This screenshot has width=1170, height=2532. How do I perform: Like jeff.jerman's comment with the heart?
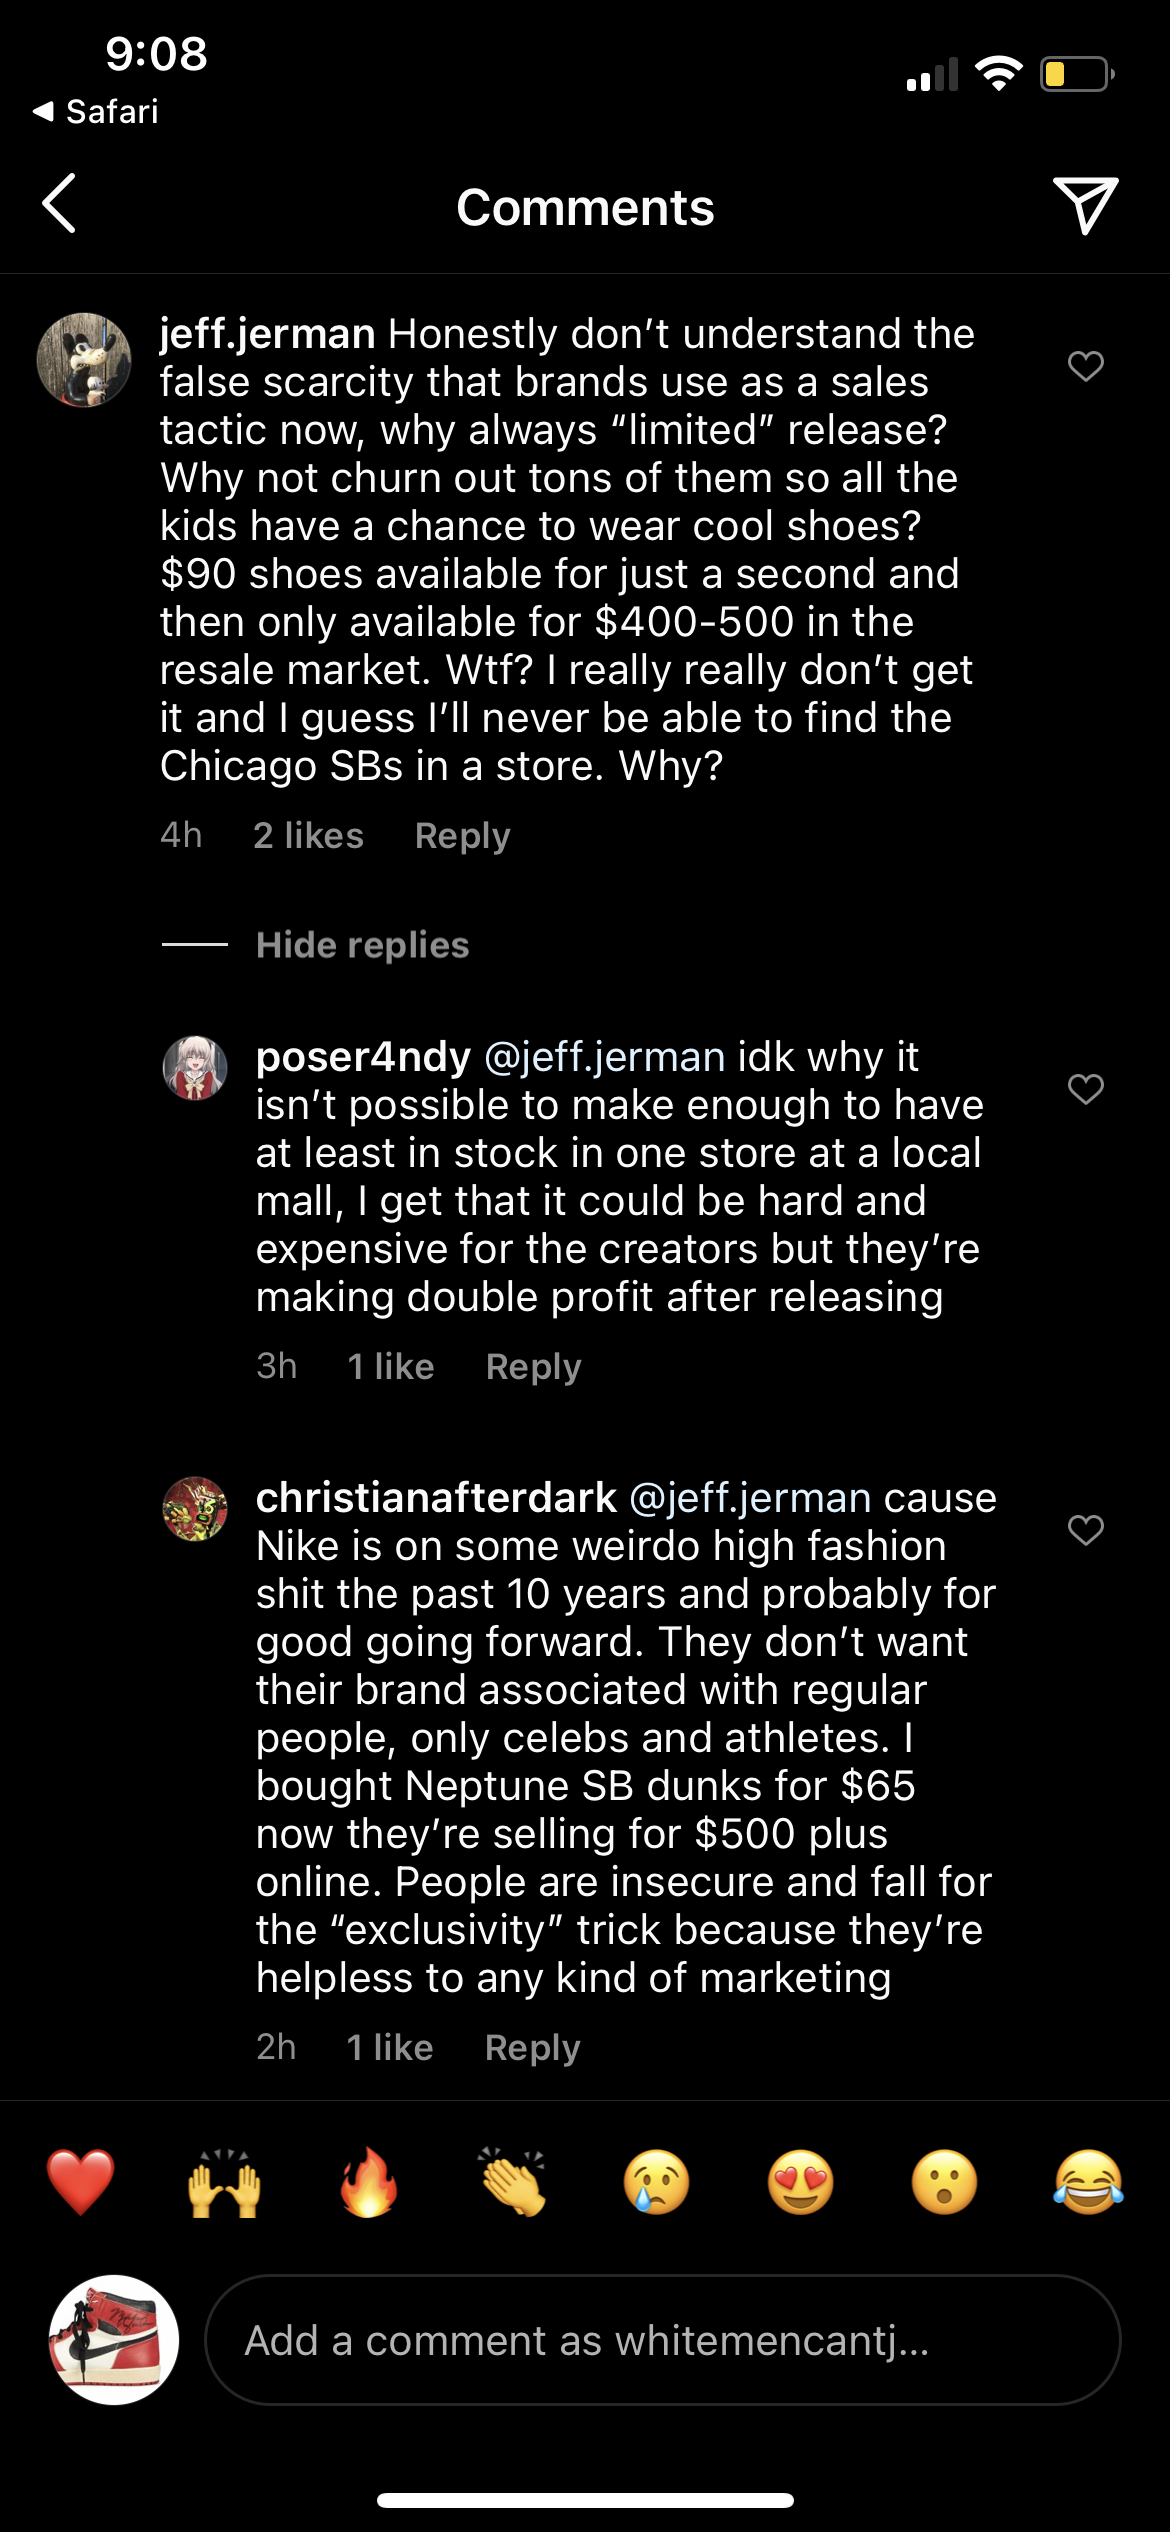point(1086,366)
